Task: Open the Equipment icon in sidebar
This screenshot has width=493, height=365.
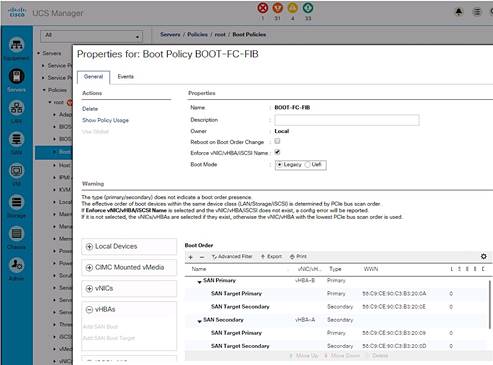Action: pos(17,45)
